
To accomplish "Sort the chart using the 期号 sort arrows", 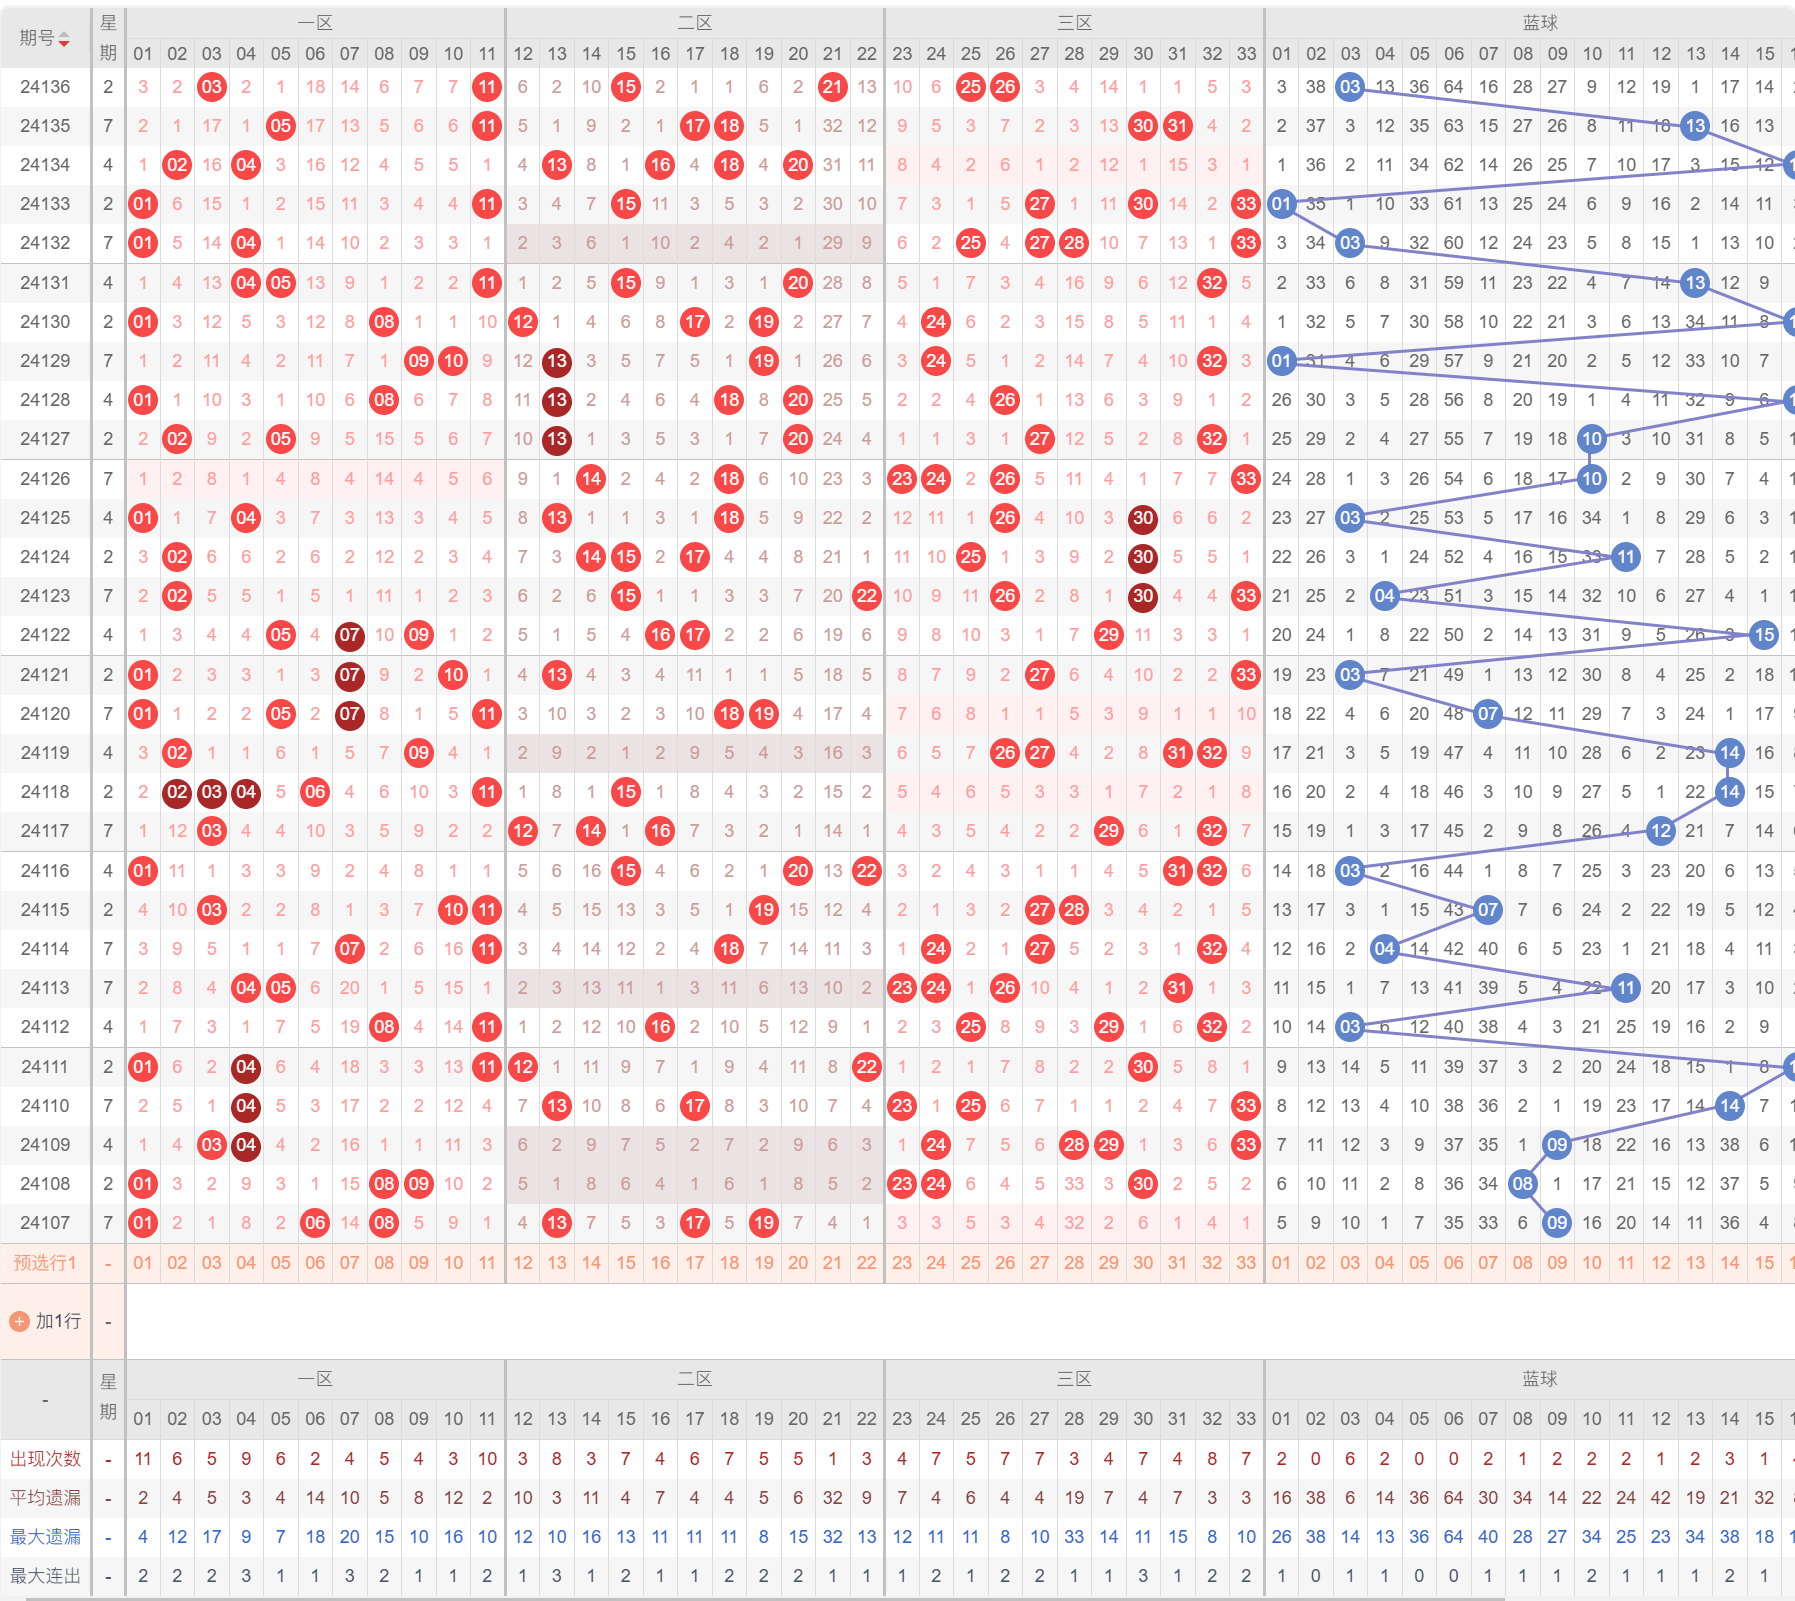I will pyautogui.click(x=64, y=38).
